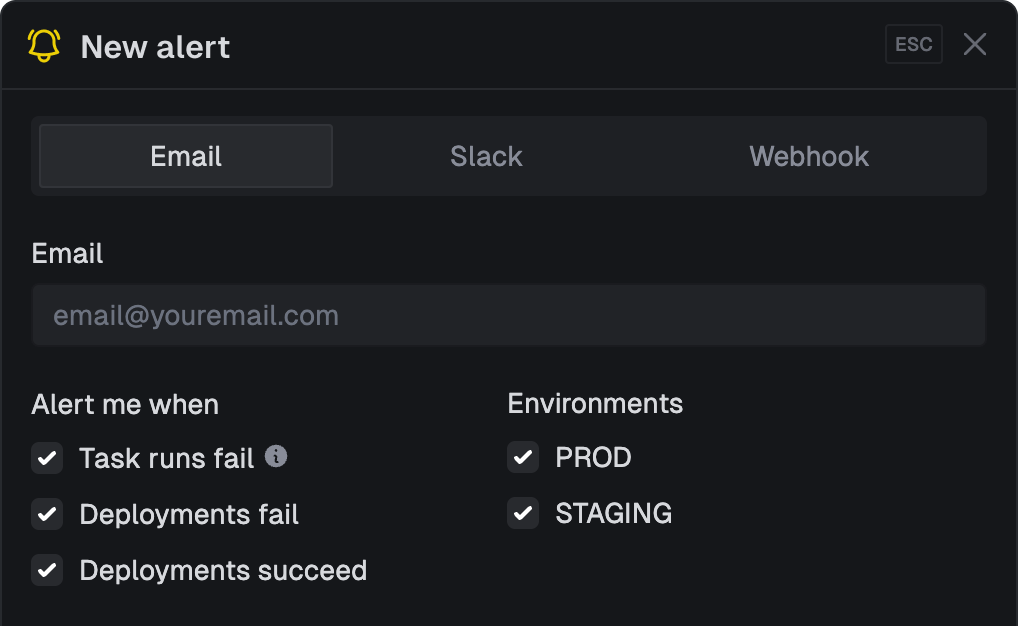Viewport: 1018px width, 626px height.
Task: Click the "STAGING" label text
Action: 613,514
